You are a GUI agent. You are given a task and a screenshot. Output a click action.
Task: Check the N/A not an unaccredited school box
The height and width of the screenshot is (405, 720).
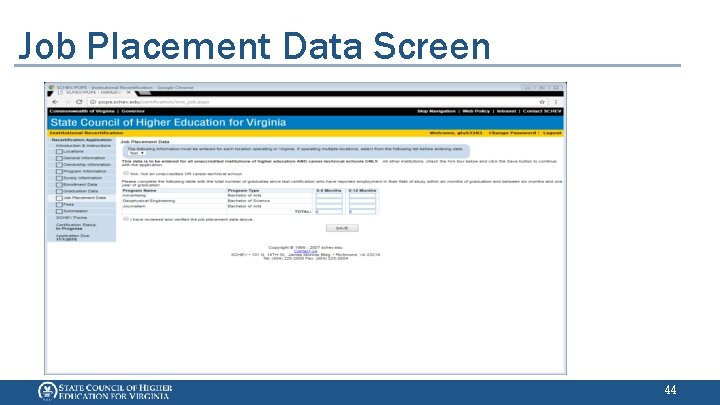pyautogui.click(x=126, y=174)
